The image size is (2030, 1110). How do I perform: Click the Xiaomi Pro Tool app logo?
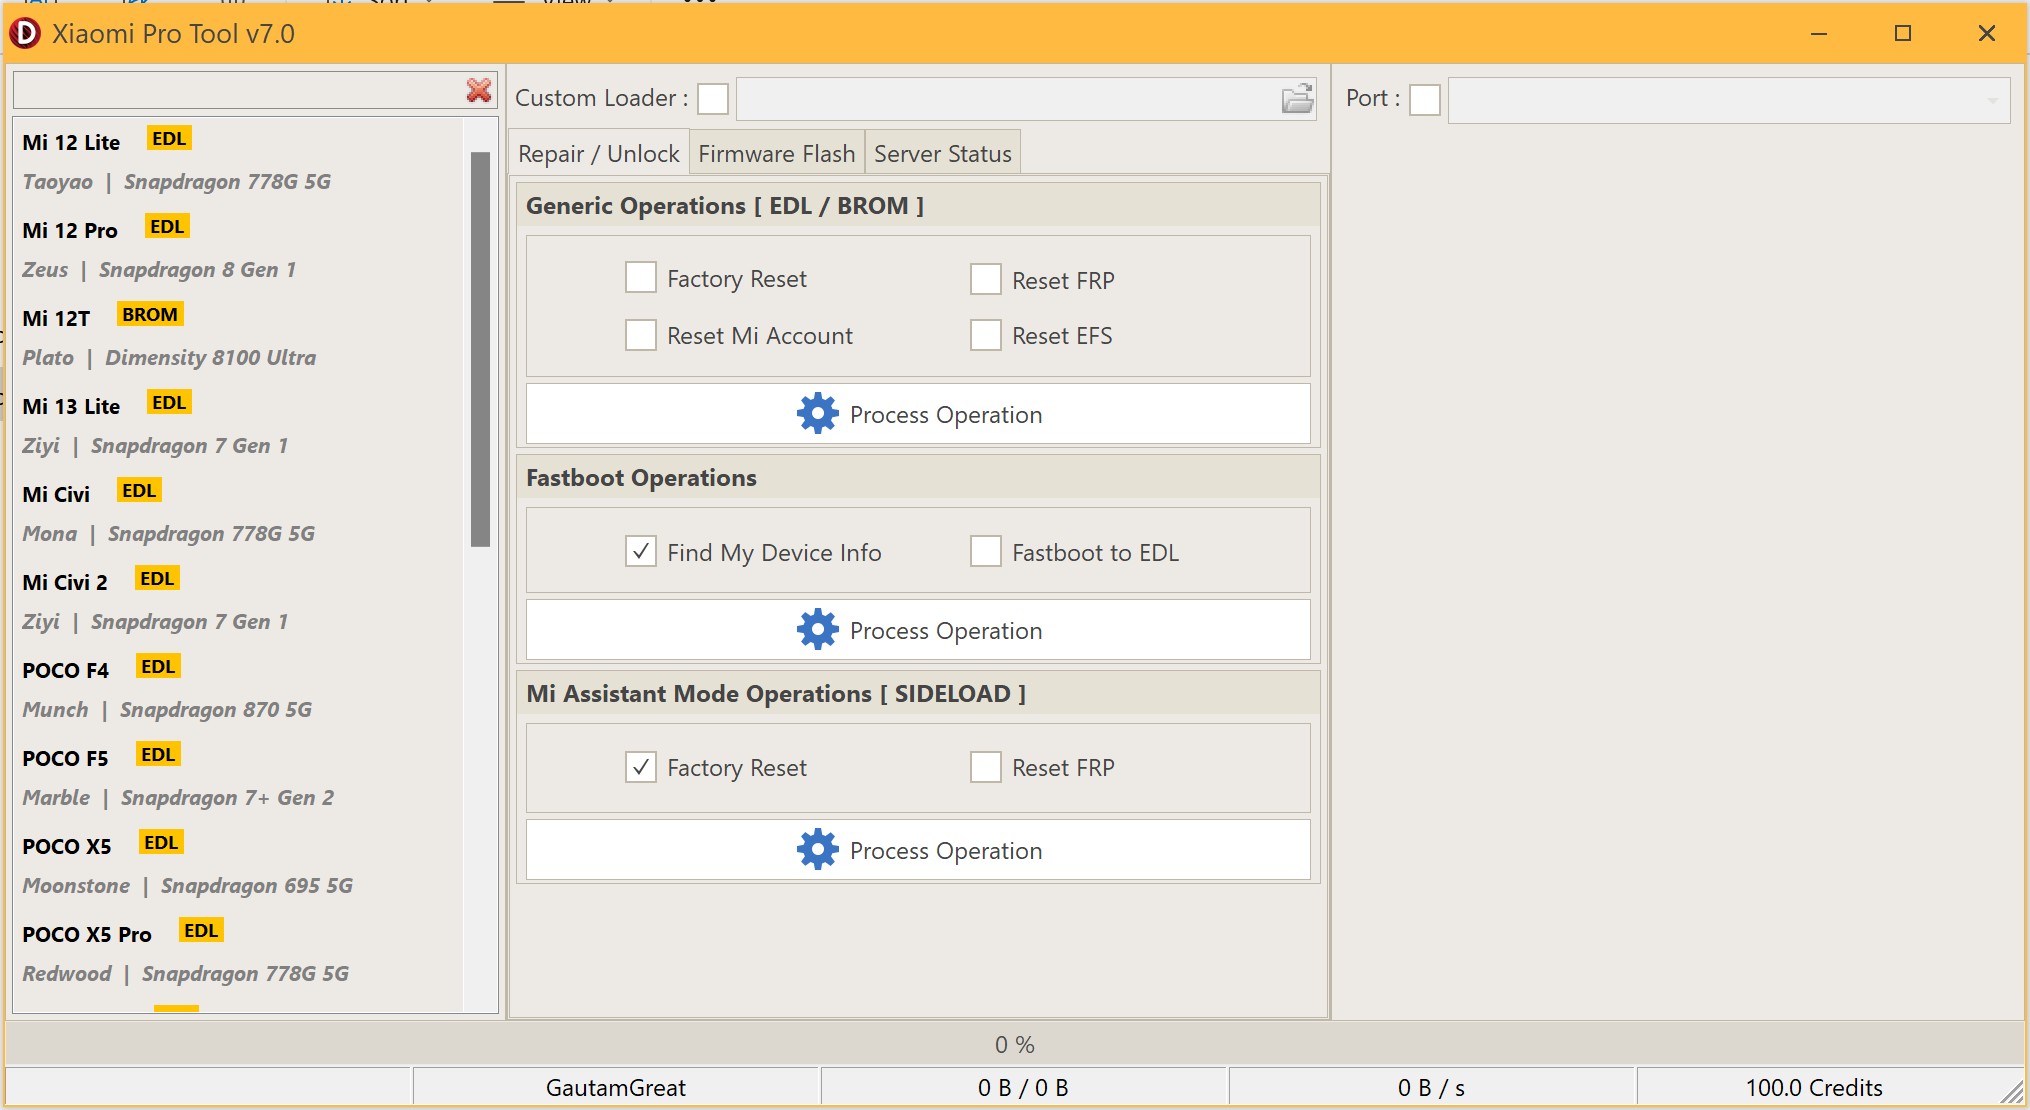pos(24,33)
